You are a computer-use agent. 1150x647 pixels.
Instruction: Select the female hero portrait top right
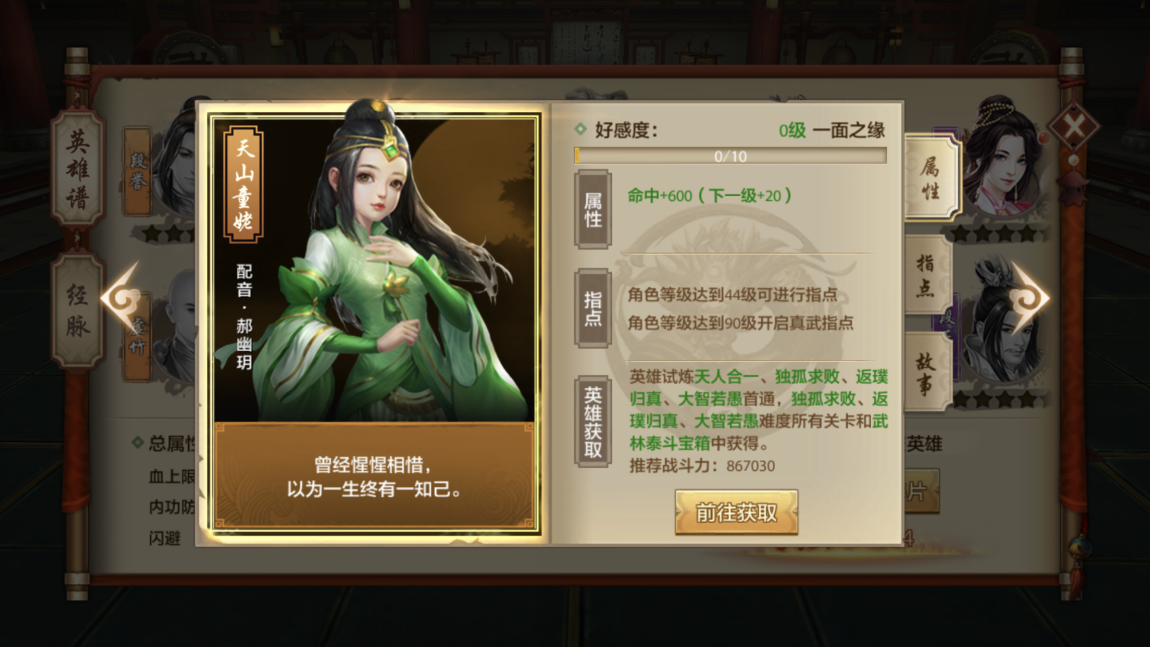pos(1003,158)
